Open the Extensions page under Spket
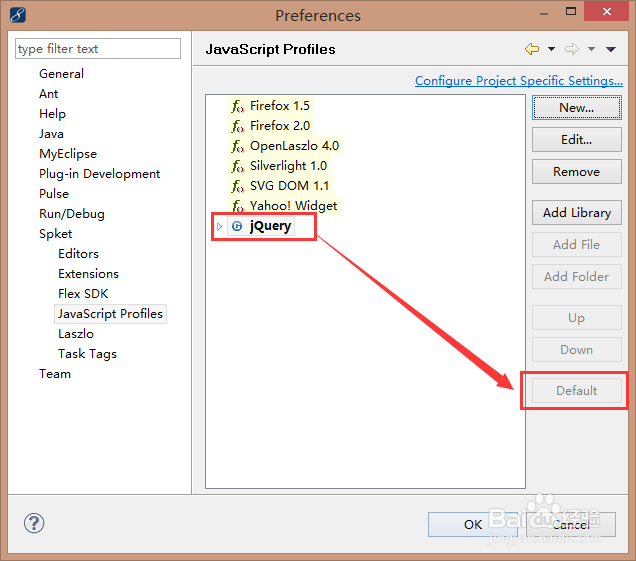This screenshot has width=636, height=561. (x=88, y=274)
